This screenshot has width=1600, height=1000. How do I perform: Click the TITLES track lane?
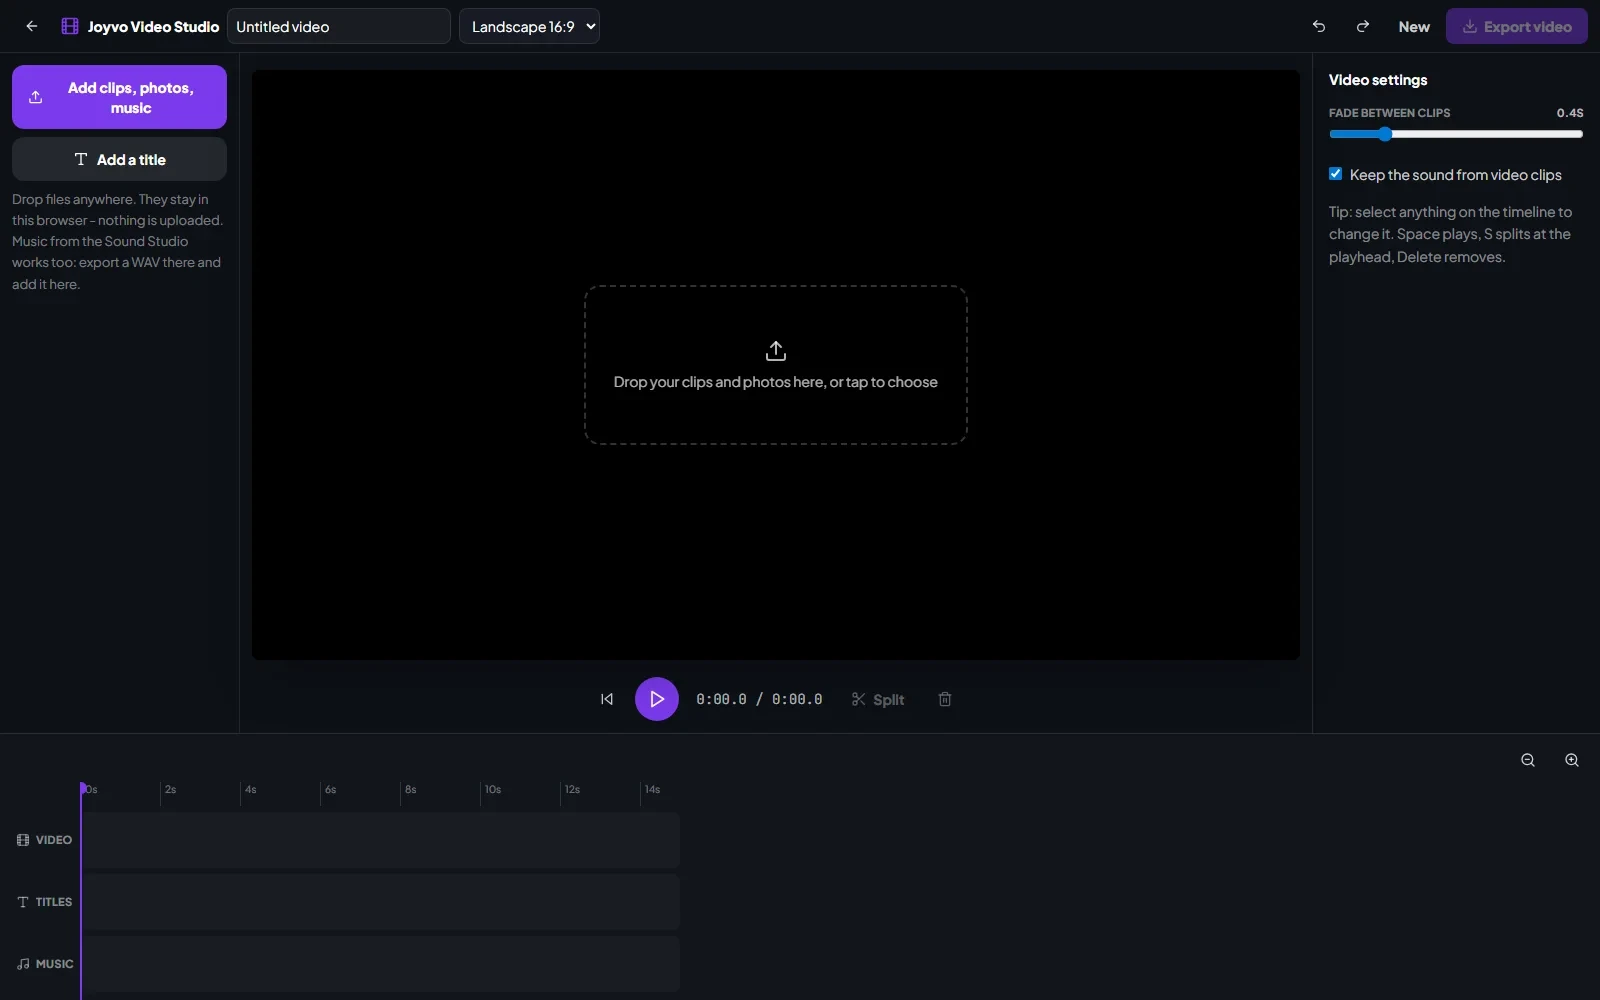pyautogui.click(x=380, y=902)
